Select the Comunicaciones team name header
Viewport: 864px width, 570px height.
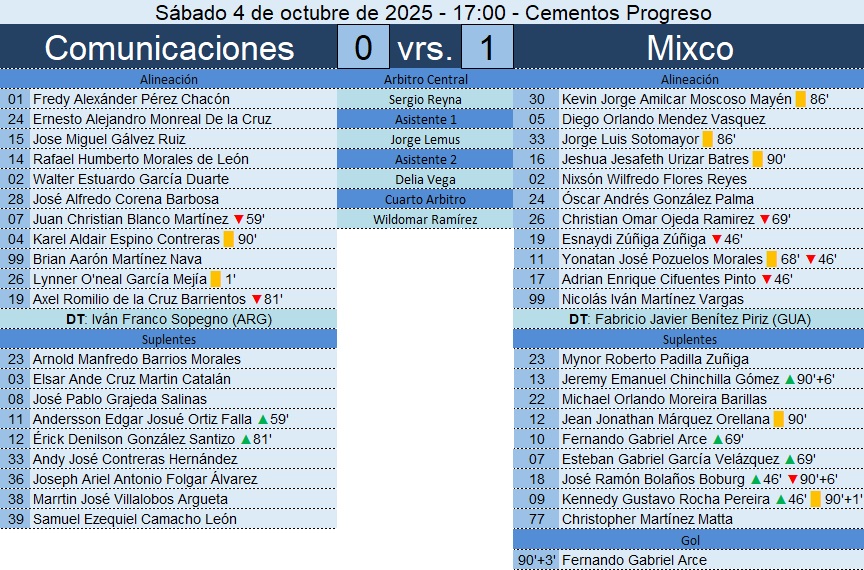tap(169, 48)
